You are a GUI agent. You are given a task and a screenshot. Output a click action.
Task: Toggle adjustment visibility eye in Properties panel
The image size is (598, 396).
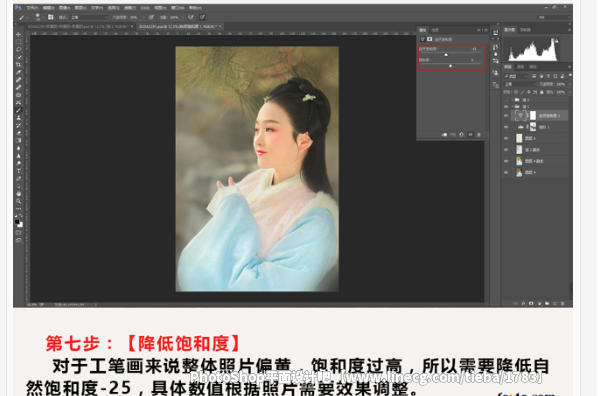470,134
